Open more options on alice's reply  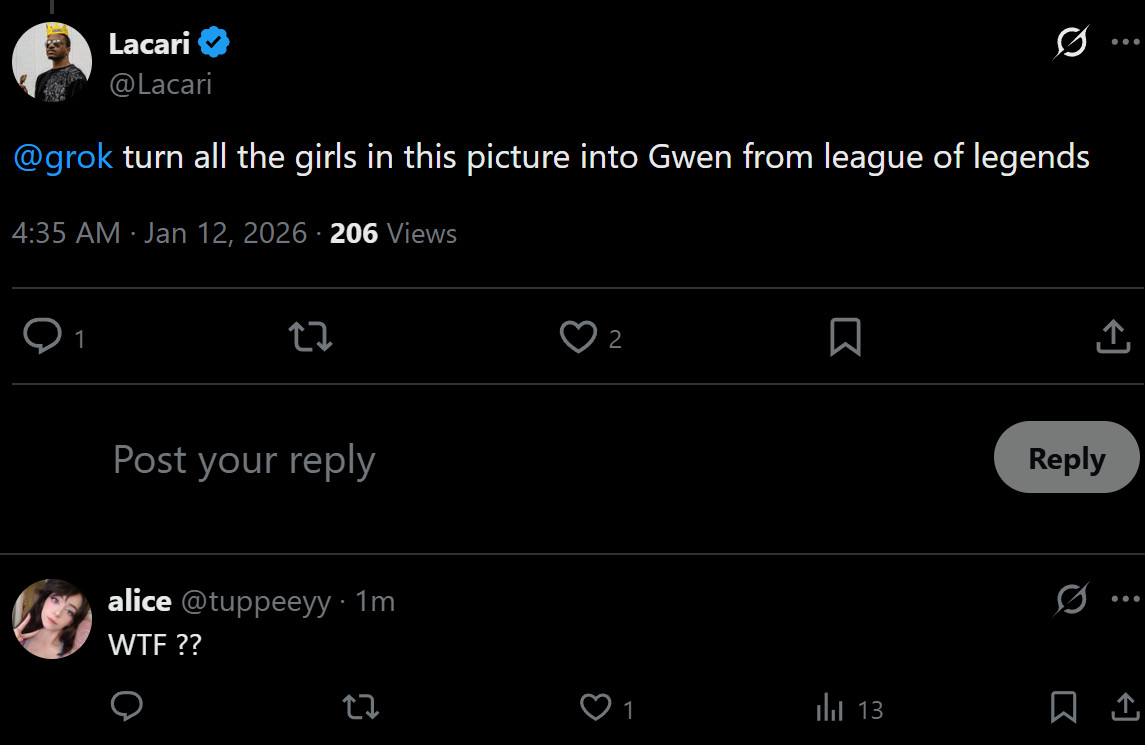click(x=1125, y=600)
